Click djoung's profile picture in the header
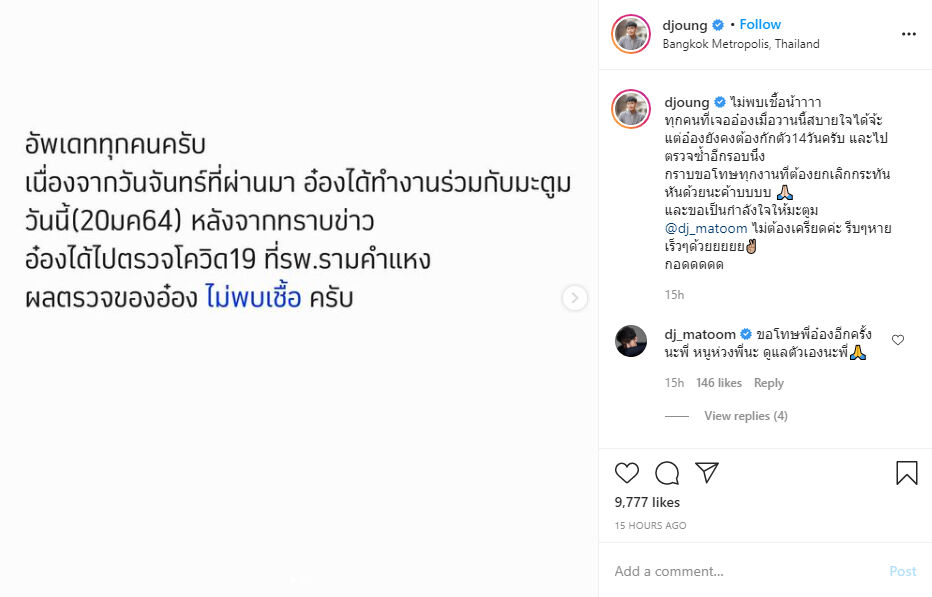The height and width of the screenshot is (597, 932). point(631,33)
